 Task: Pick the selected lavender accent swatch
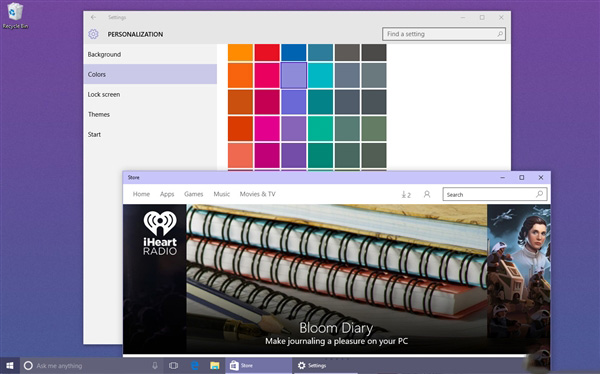[x=294, y=75]
